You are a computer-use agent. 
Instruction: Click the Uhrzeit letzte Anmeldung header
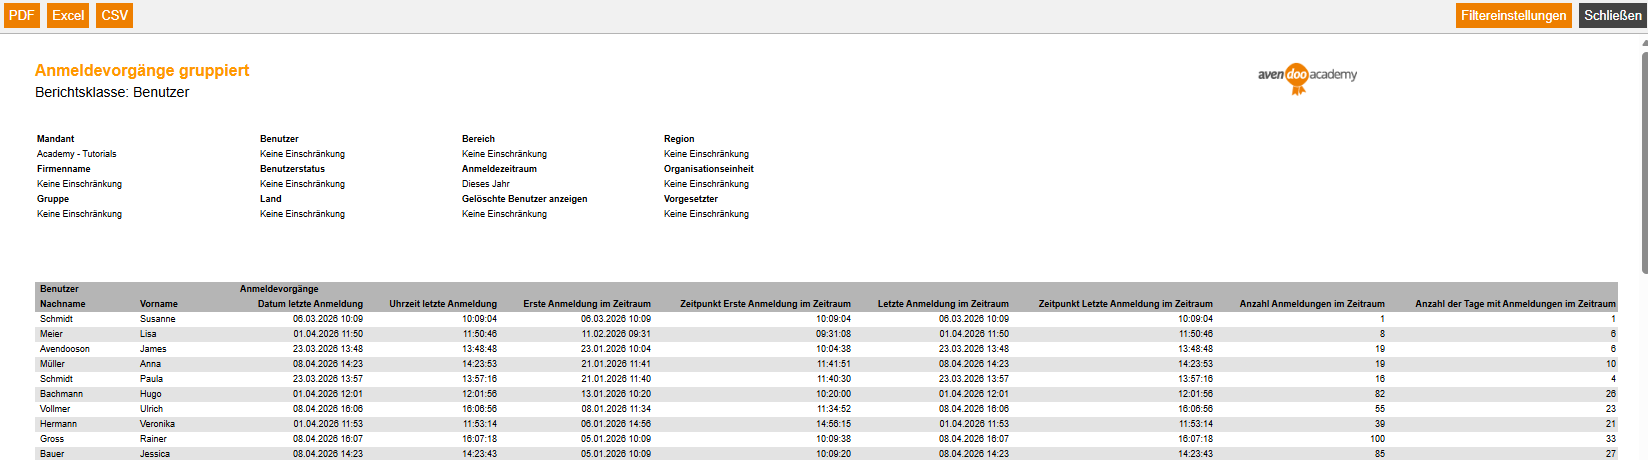point(443,304)
